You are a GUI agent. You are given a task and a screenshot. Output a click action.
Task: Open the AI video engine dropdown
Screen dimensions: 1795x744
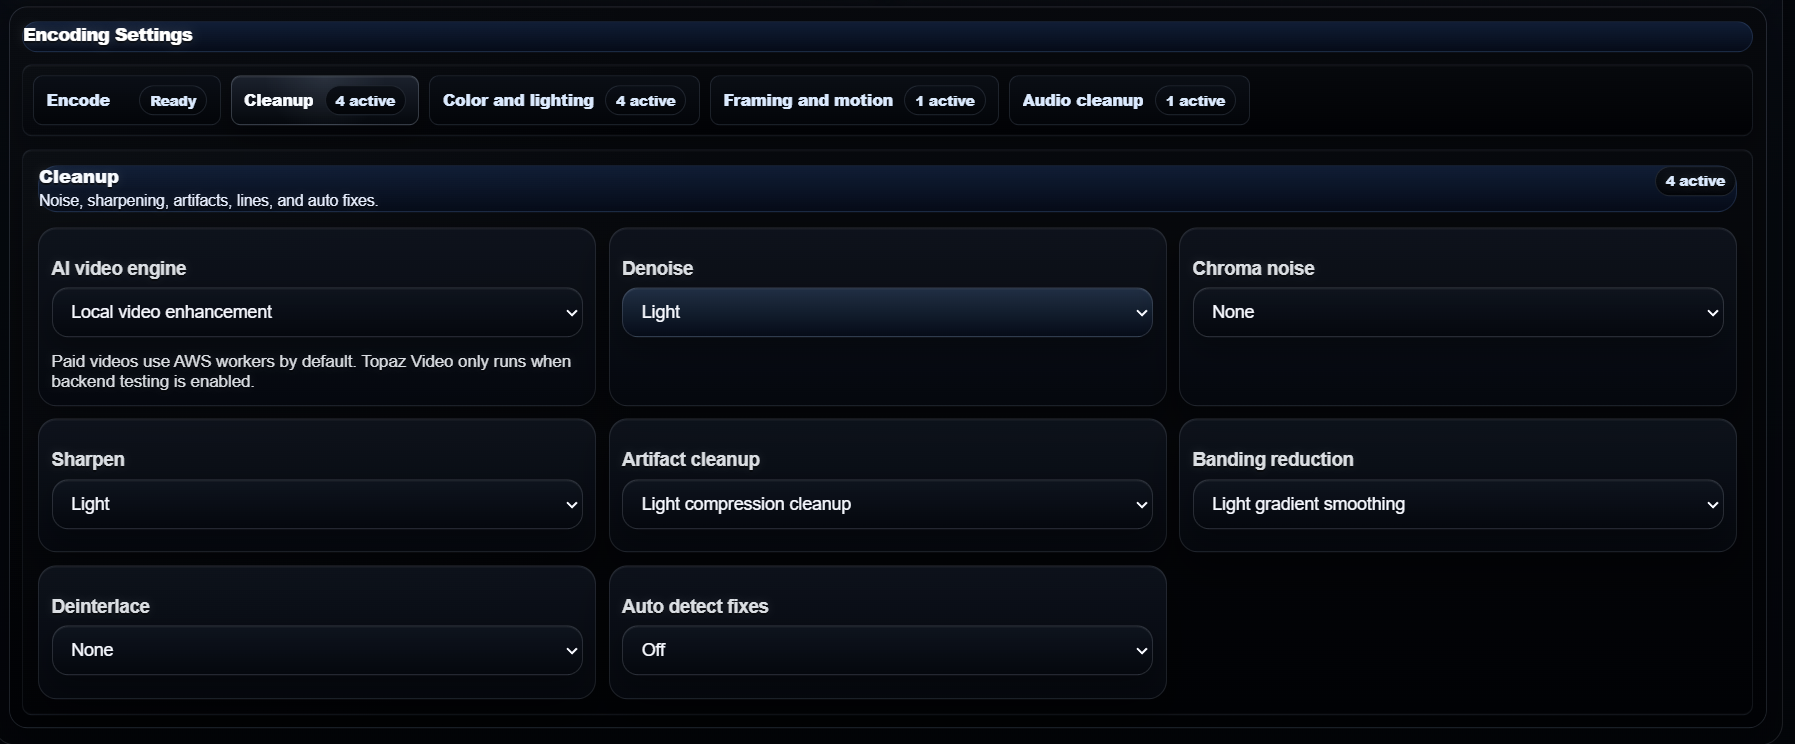click(317, 312)
